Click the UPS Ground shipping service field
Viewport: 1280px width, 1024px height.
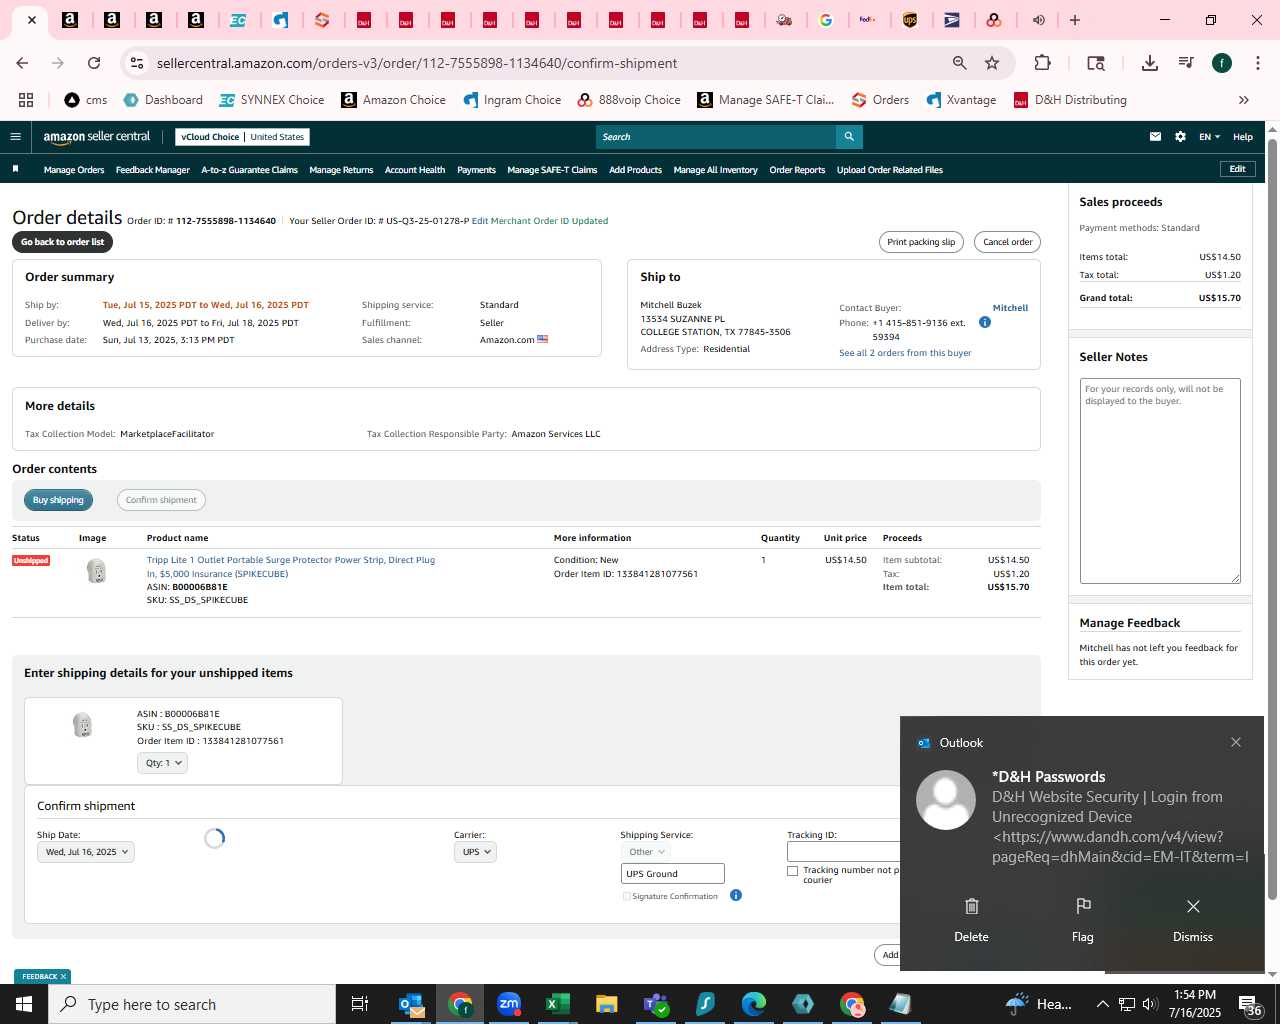[x=672, y=874]
